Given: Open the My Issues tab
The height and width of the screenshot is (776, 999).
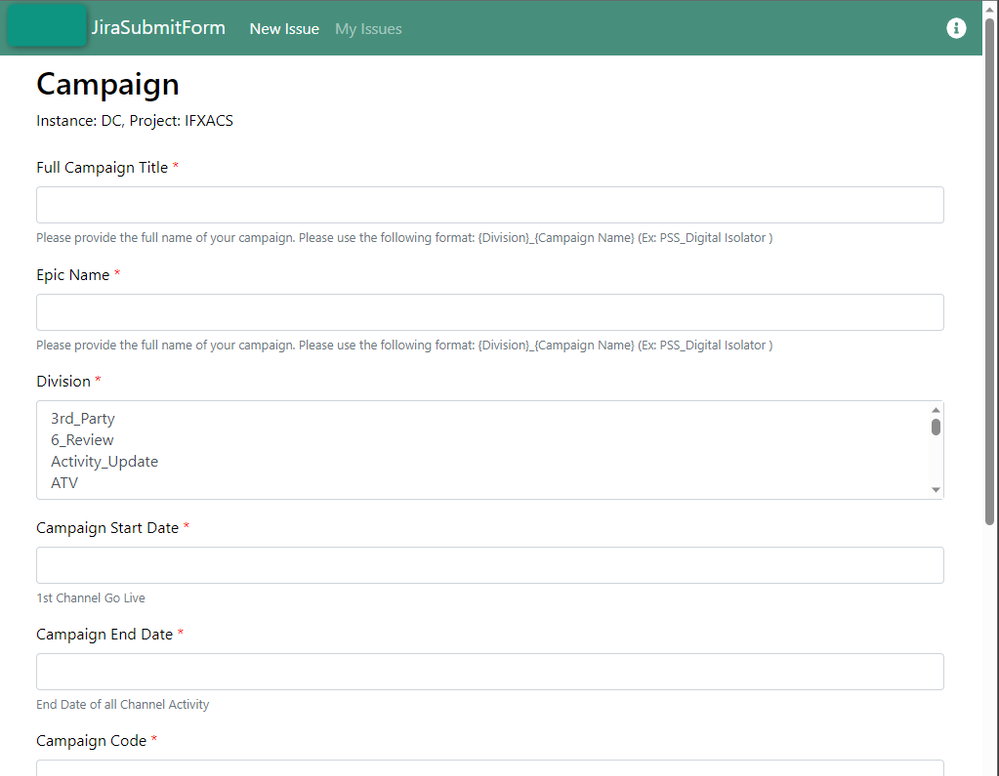Looking at the screenshot, I should 368,29.
